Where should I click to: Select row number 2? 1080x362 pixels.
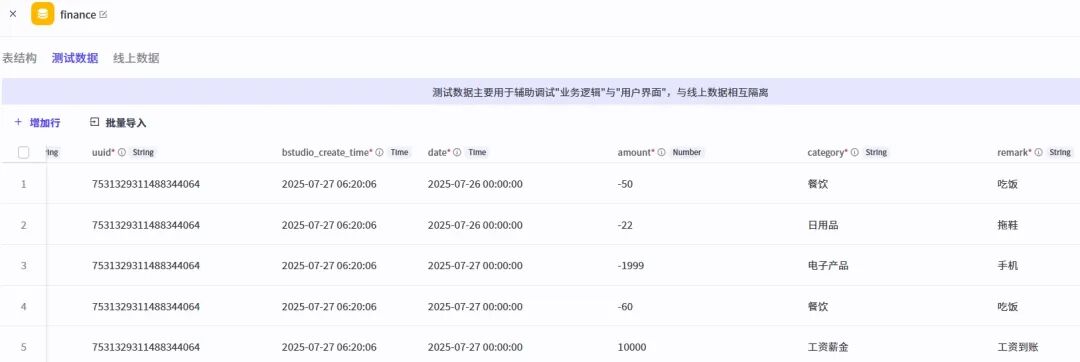23,225
